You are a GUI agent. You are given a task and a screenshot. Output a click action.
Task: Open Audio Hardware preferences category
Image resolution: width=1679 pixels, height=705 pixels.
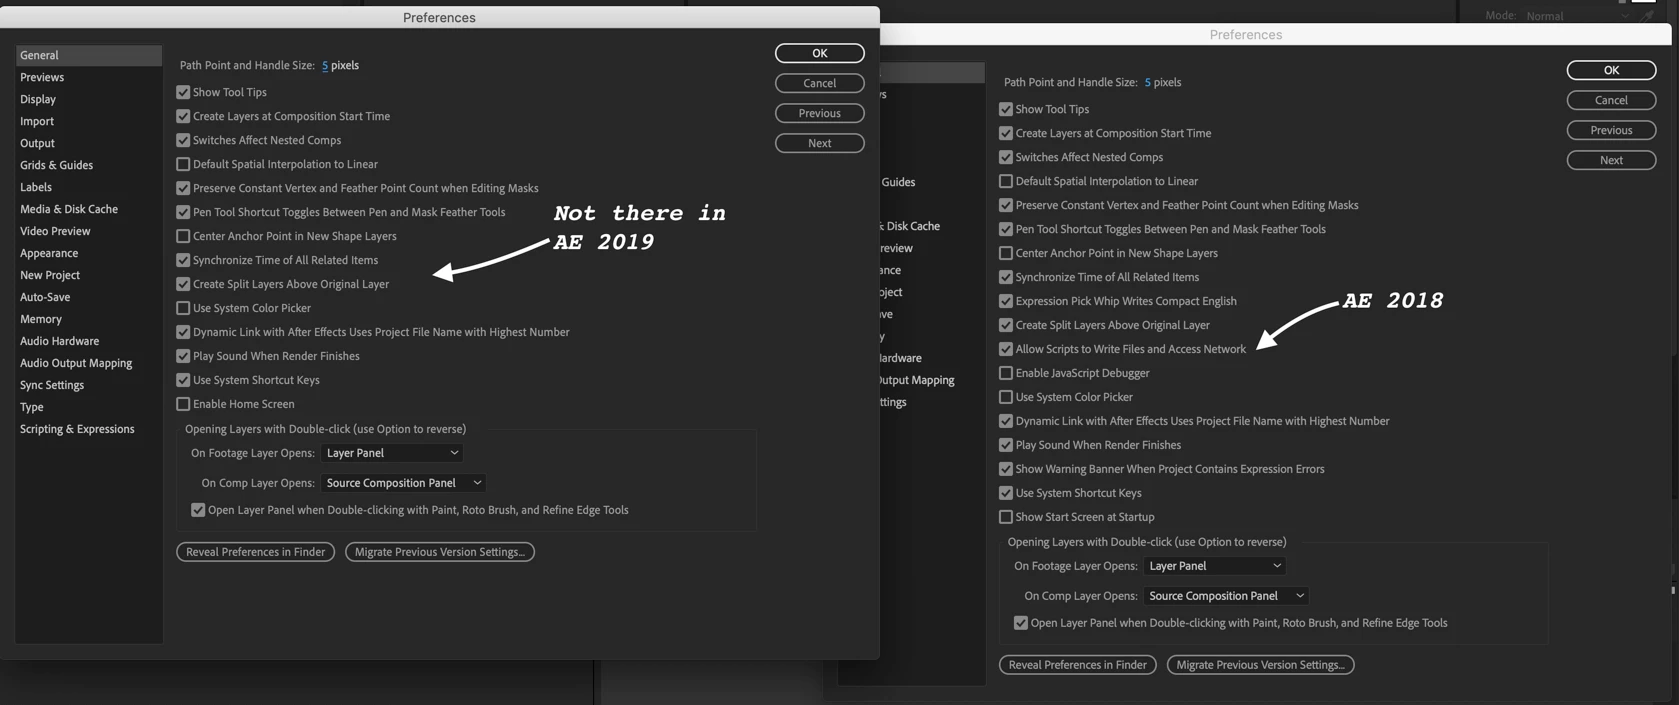click(60, 341)
